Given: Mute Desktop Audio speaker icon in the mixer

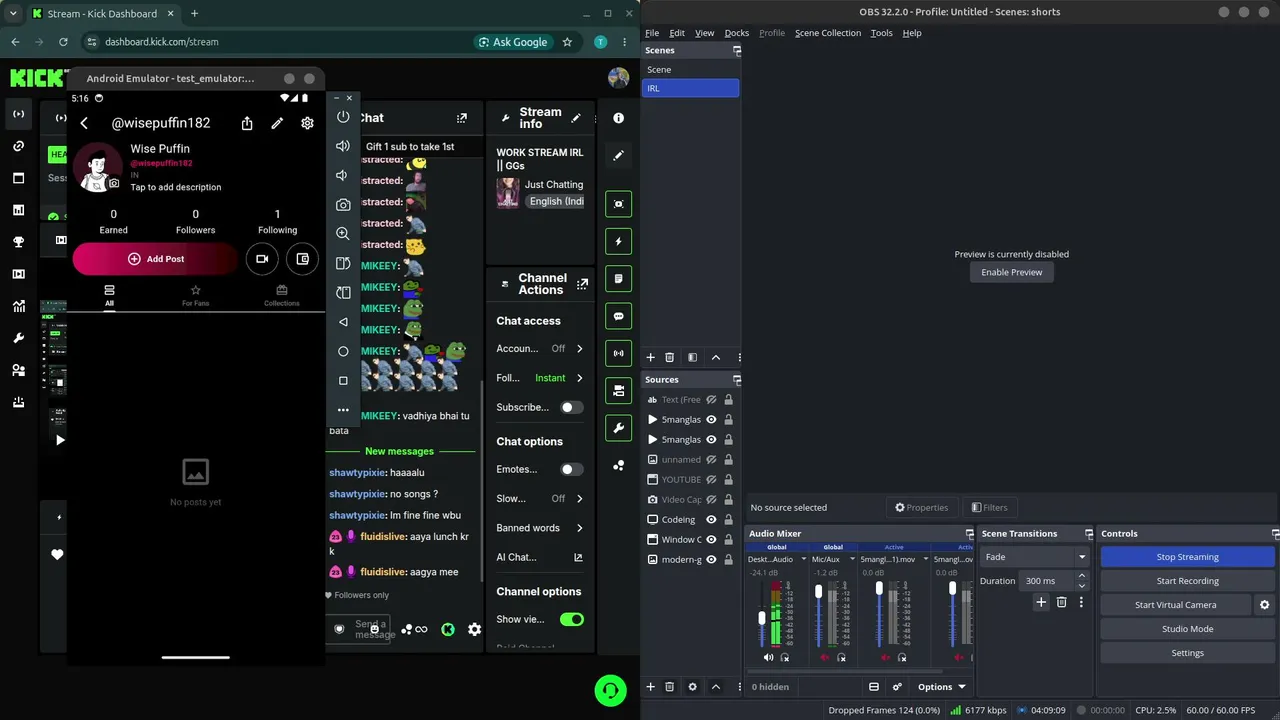Looking at the screenshot, I should point(768,657).
